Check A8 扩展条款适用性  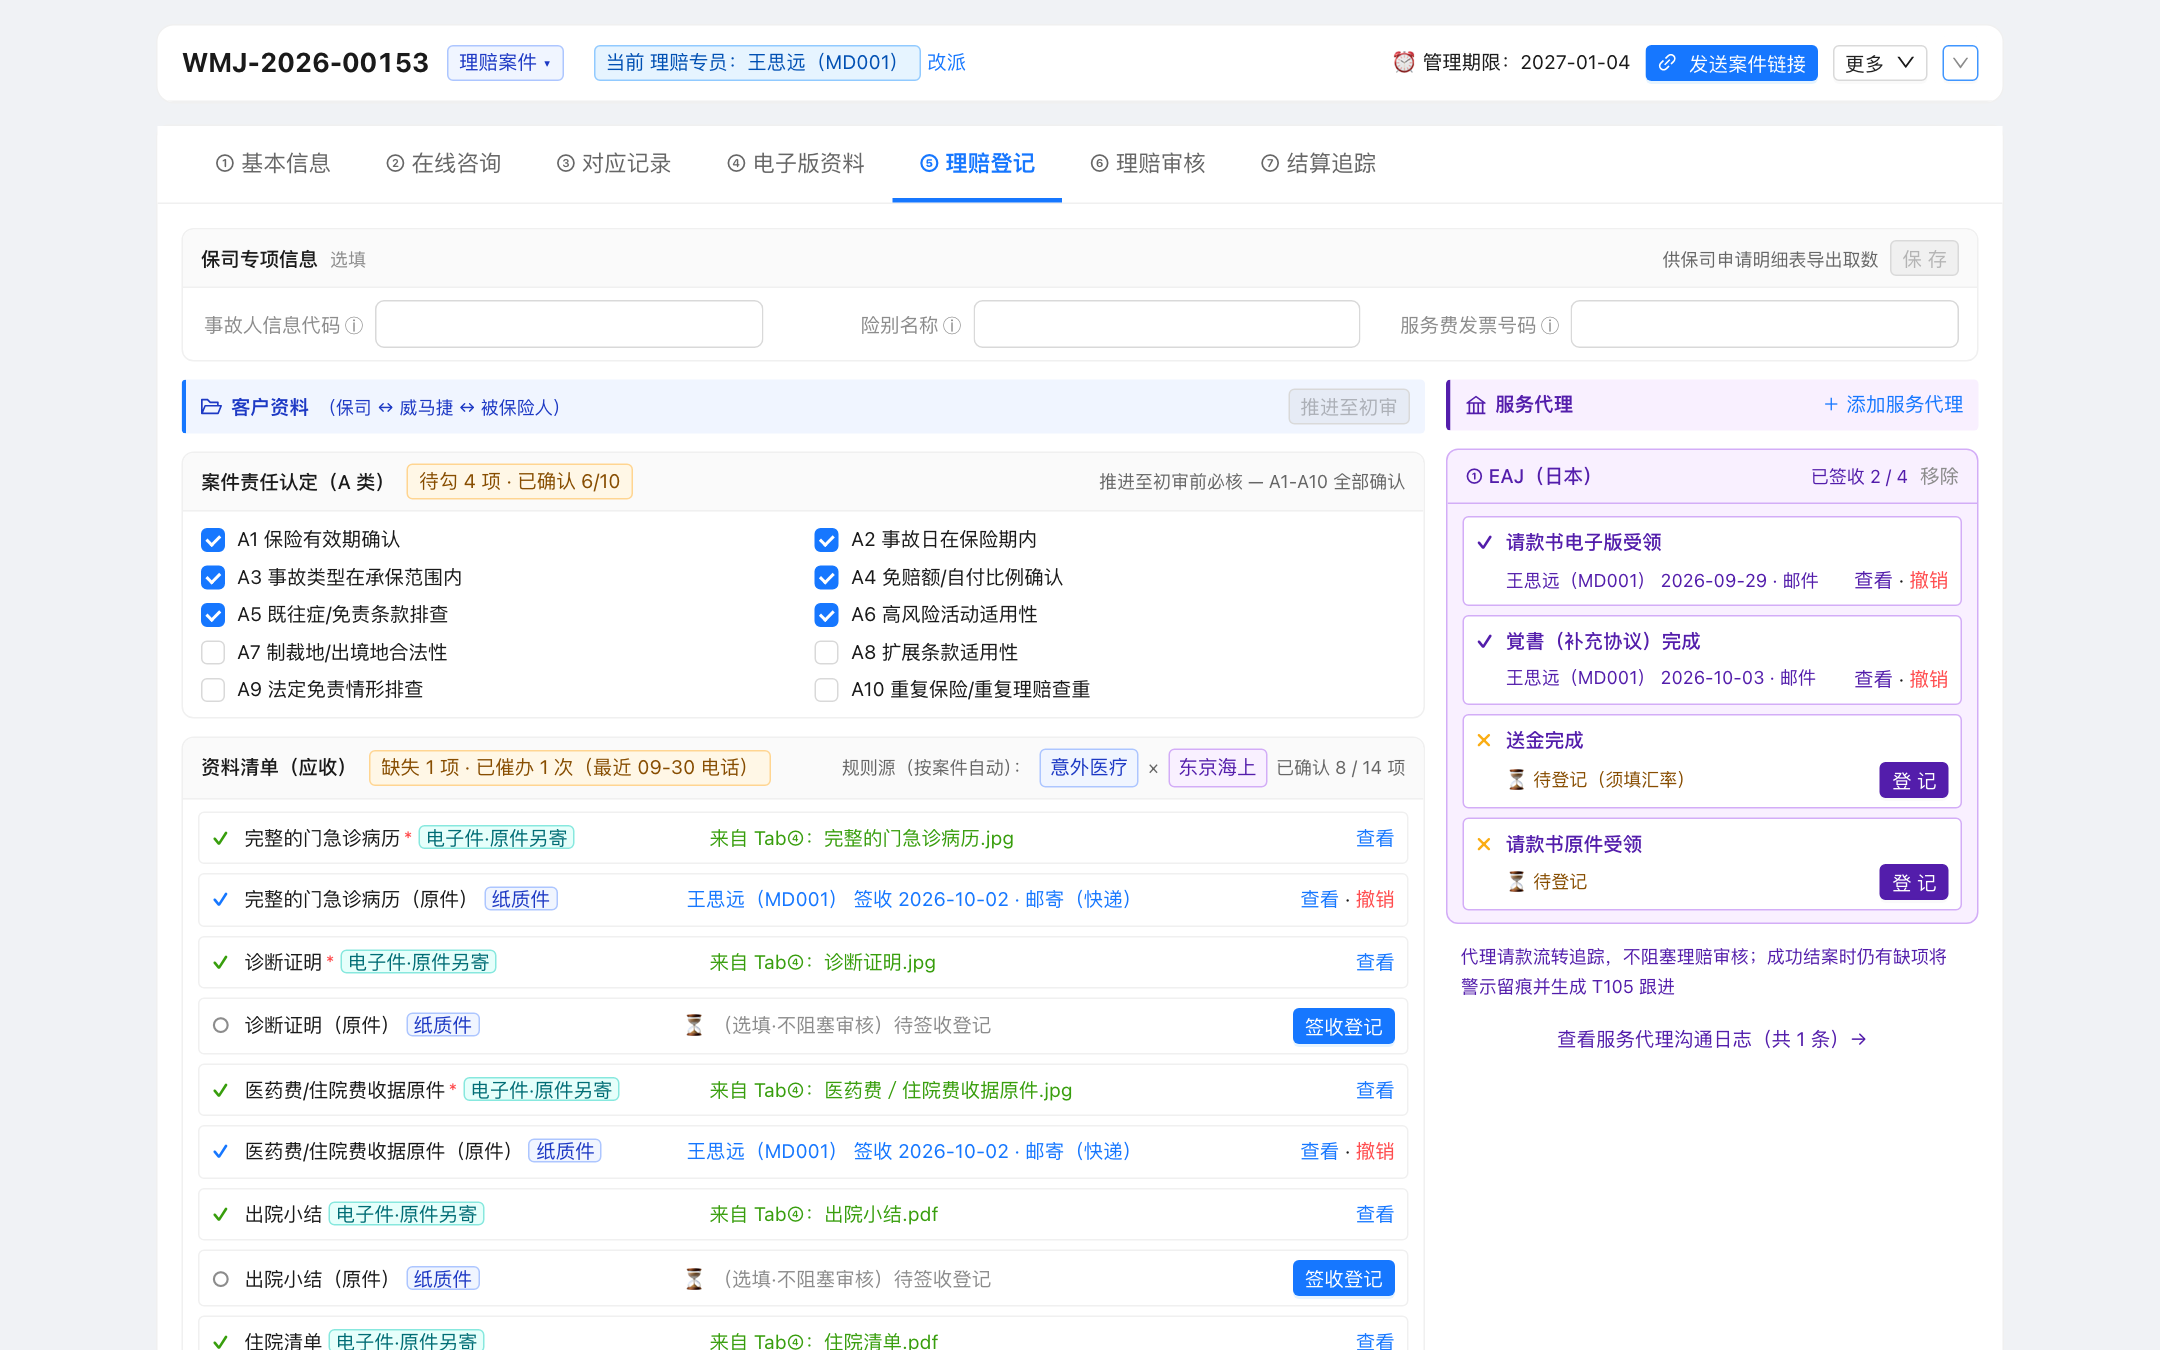826,652
